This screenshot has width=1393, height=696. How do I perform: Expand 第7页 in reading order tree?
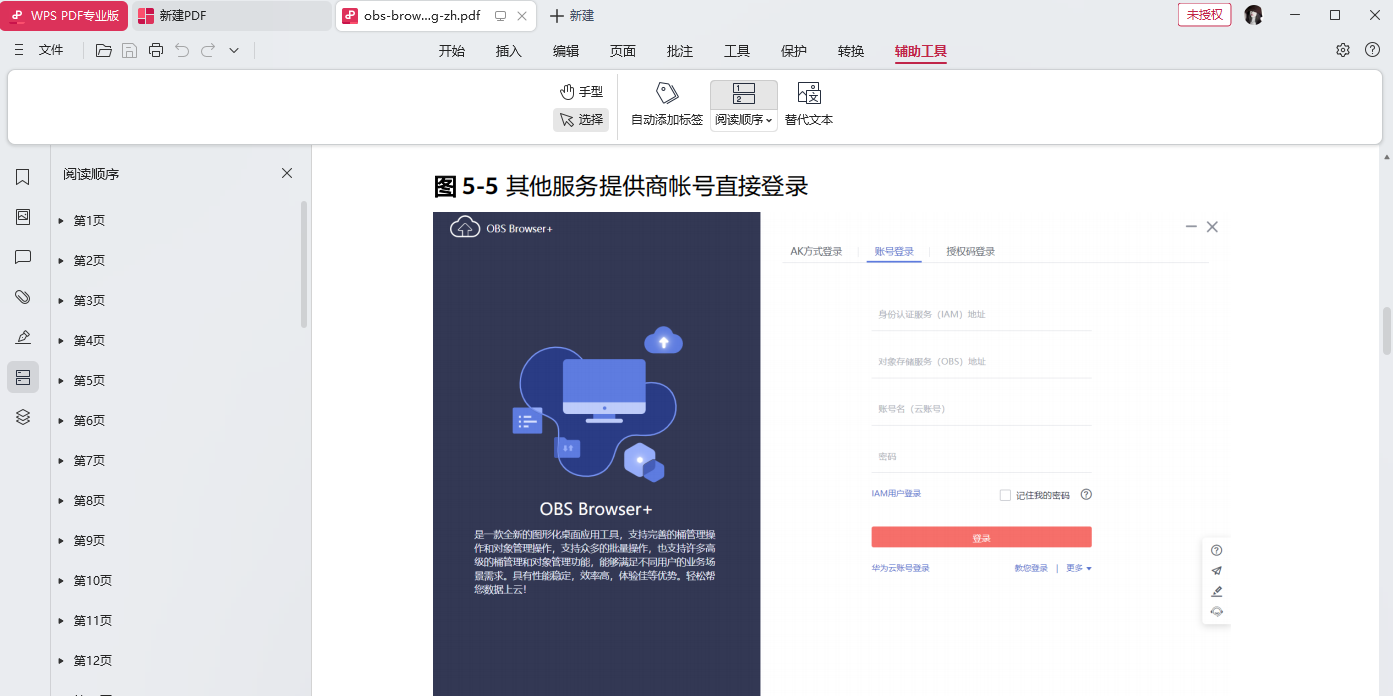pyautogui.click(x=61, y=461)
